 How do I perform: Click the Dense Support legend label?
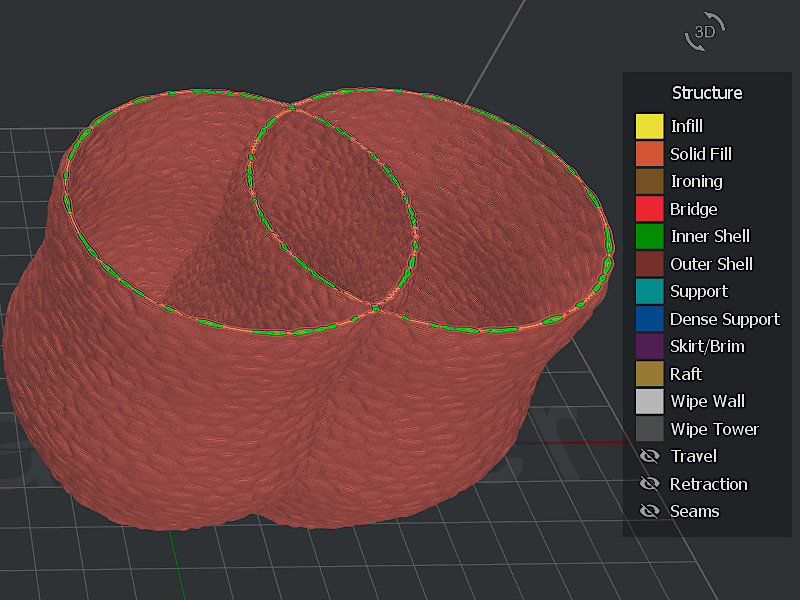pos(725,319)
